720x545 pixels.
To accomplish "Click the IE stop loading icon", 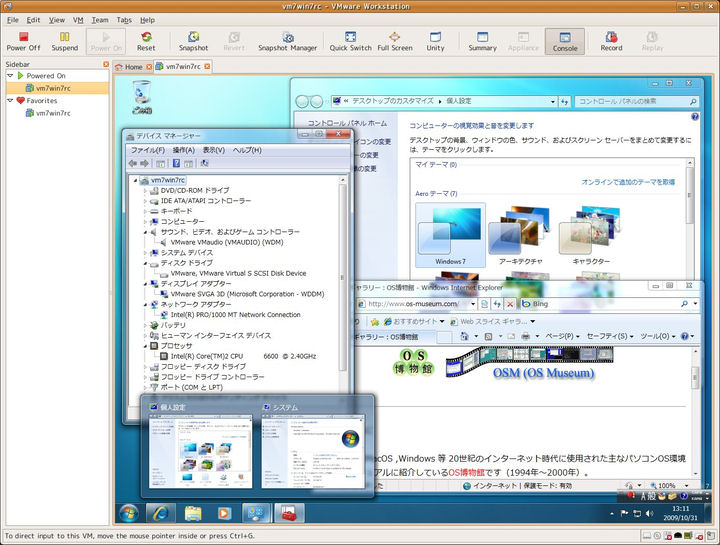I will pyautogui.click(x=510, y=304).
